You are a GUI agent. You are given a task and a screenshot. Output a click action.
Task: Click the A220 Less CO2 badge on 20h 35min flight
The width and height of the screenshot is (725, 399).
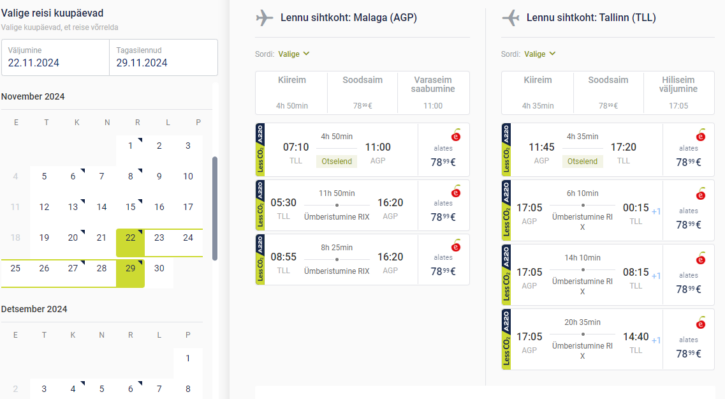506,339
